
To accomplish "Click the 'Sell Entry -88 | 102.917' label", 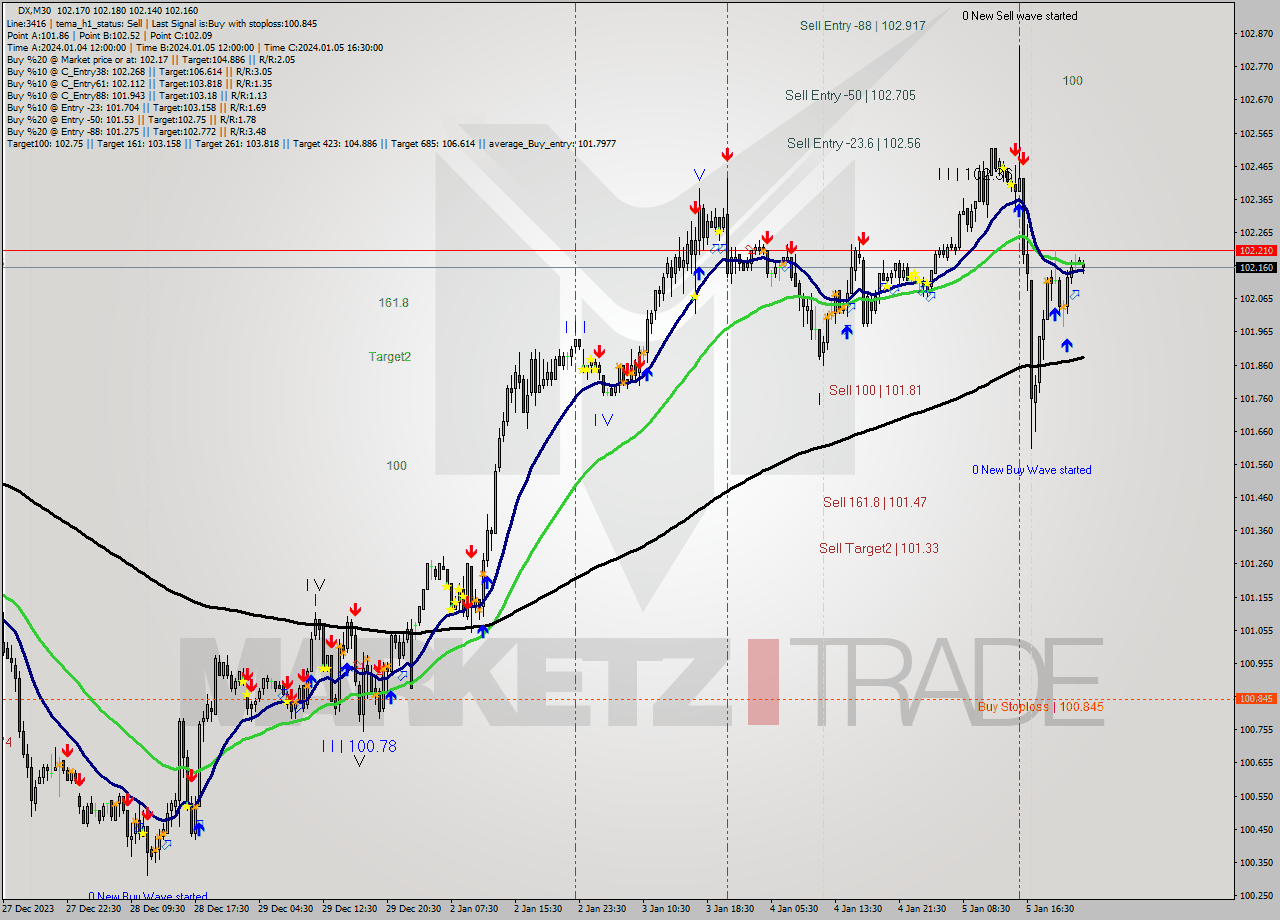I will click(x=862, y=25).
